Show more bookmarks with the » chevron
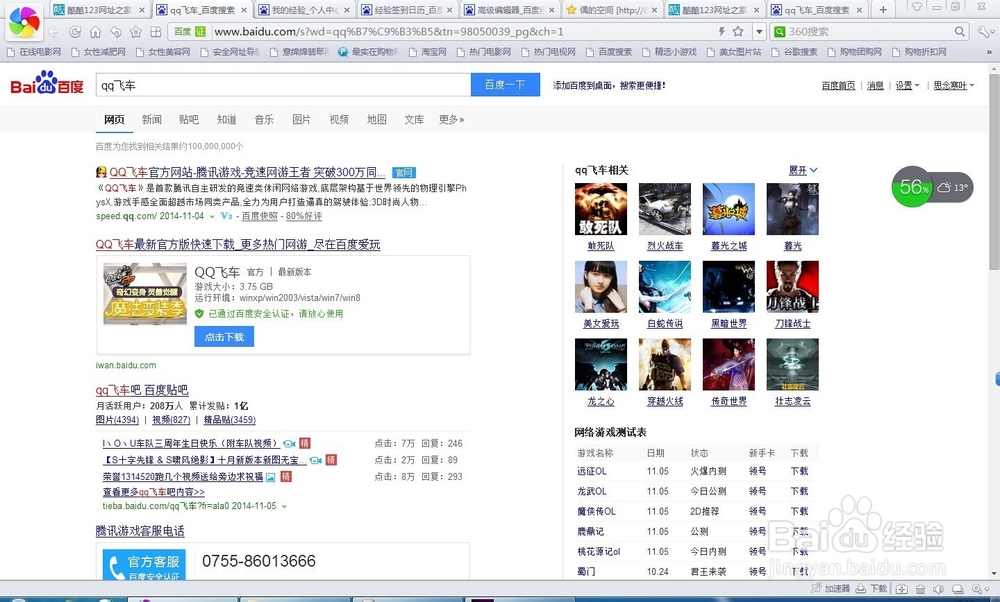 [x=989, y=52]
